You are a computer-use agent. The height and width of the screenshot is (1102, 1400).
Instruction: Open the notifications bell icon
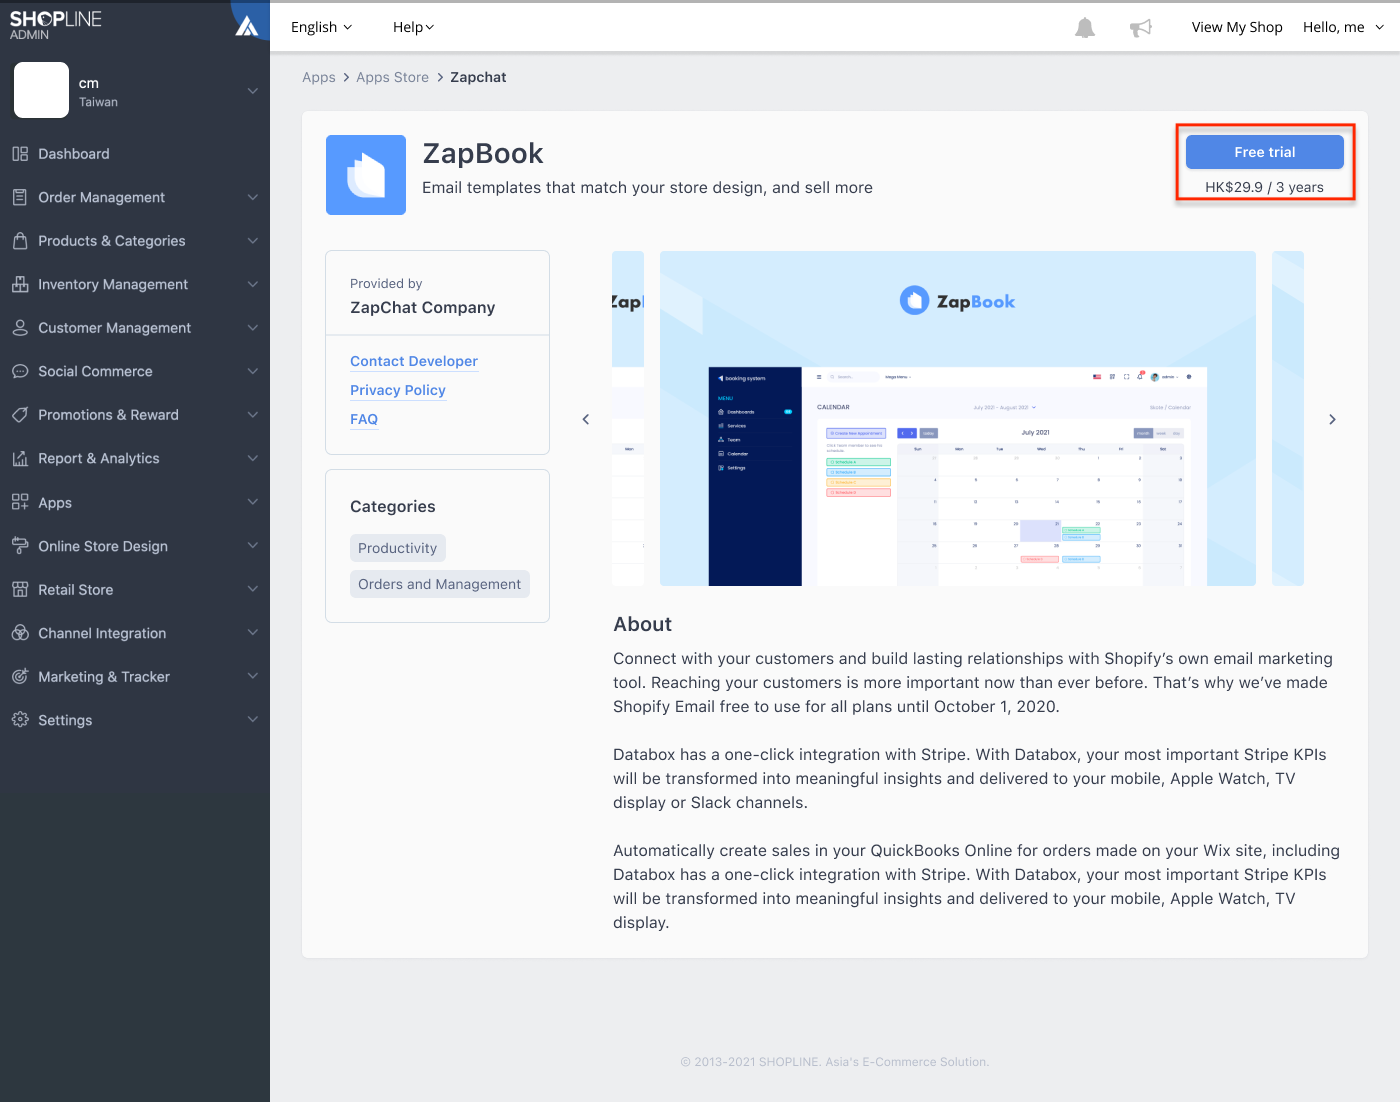[x=1085, y=28]
